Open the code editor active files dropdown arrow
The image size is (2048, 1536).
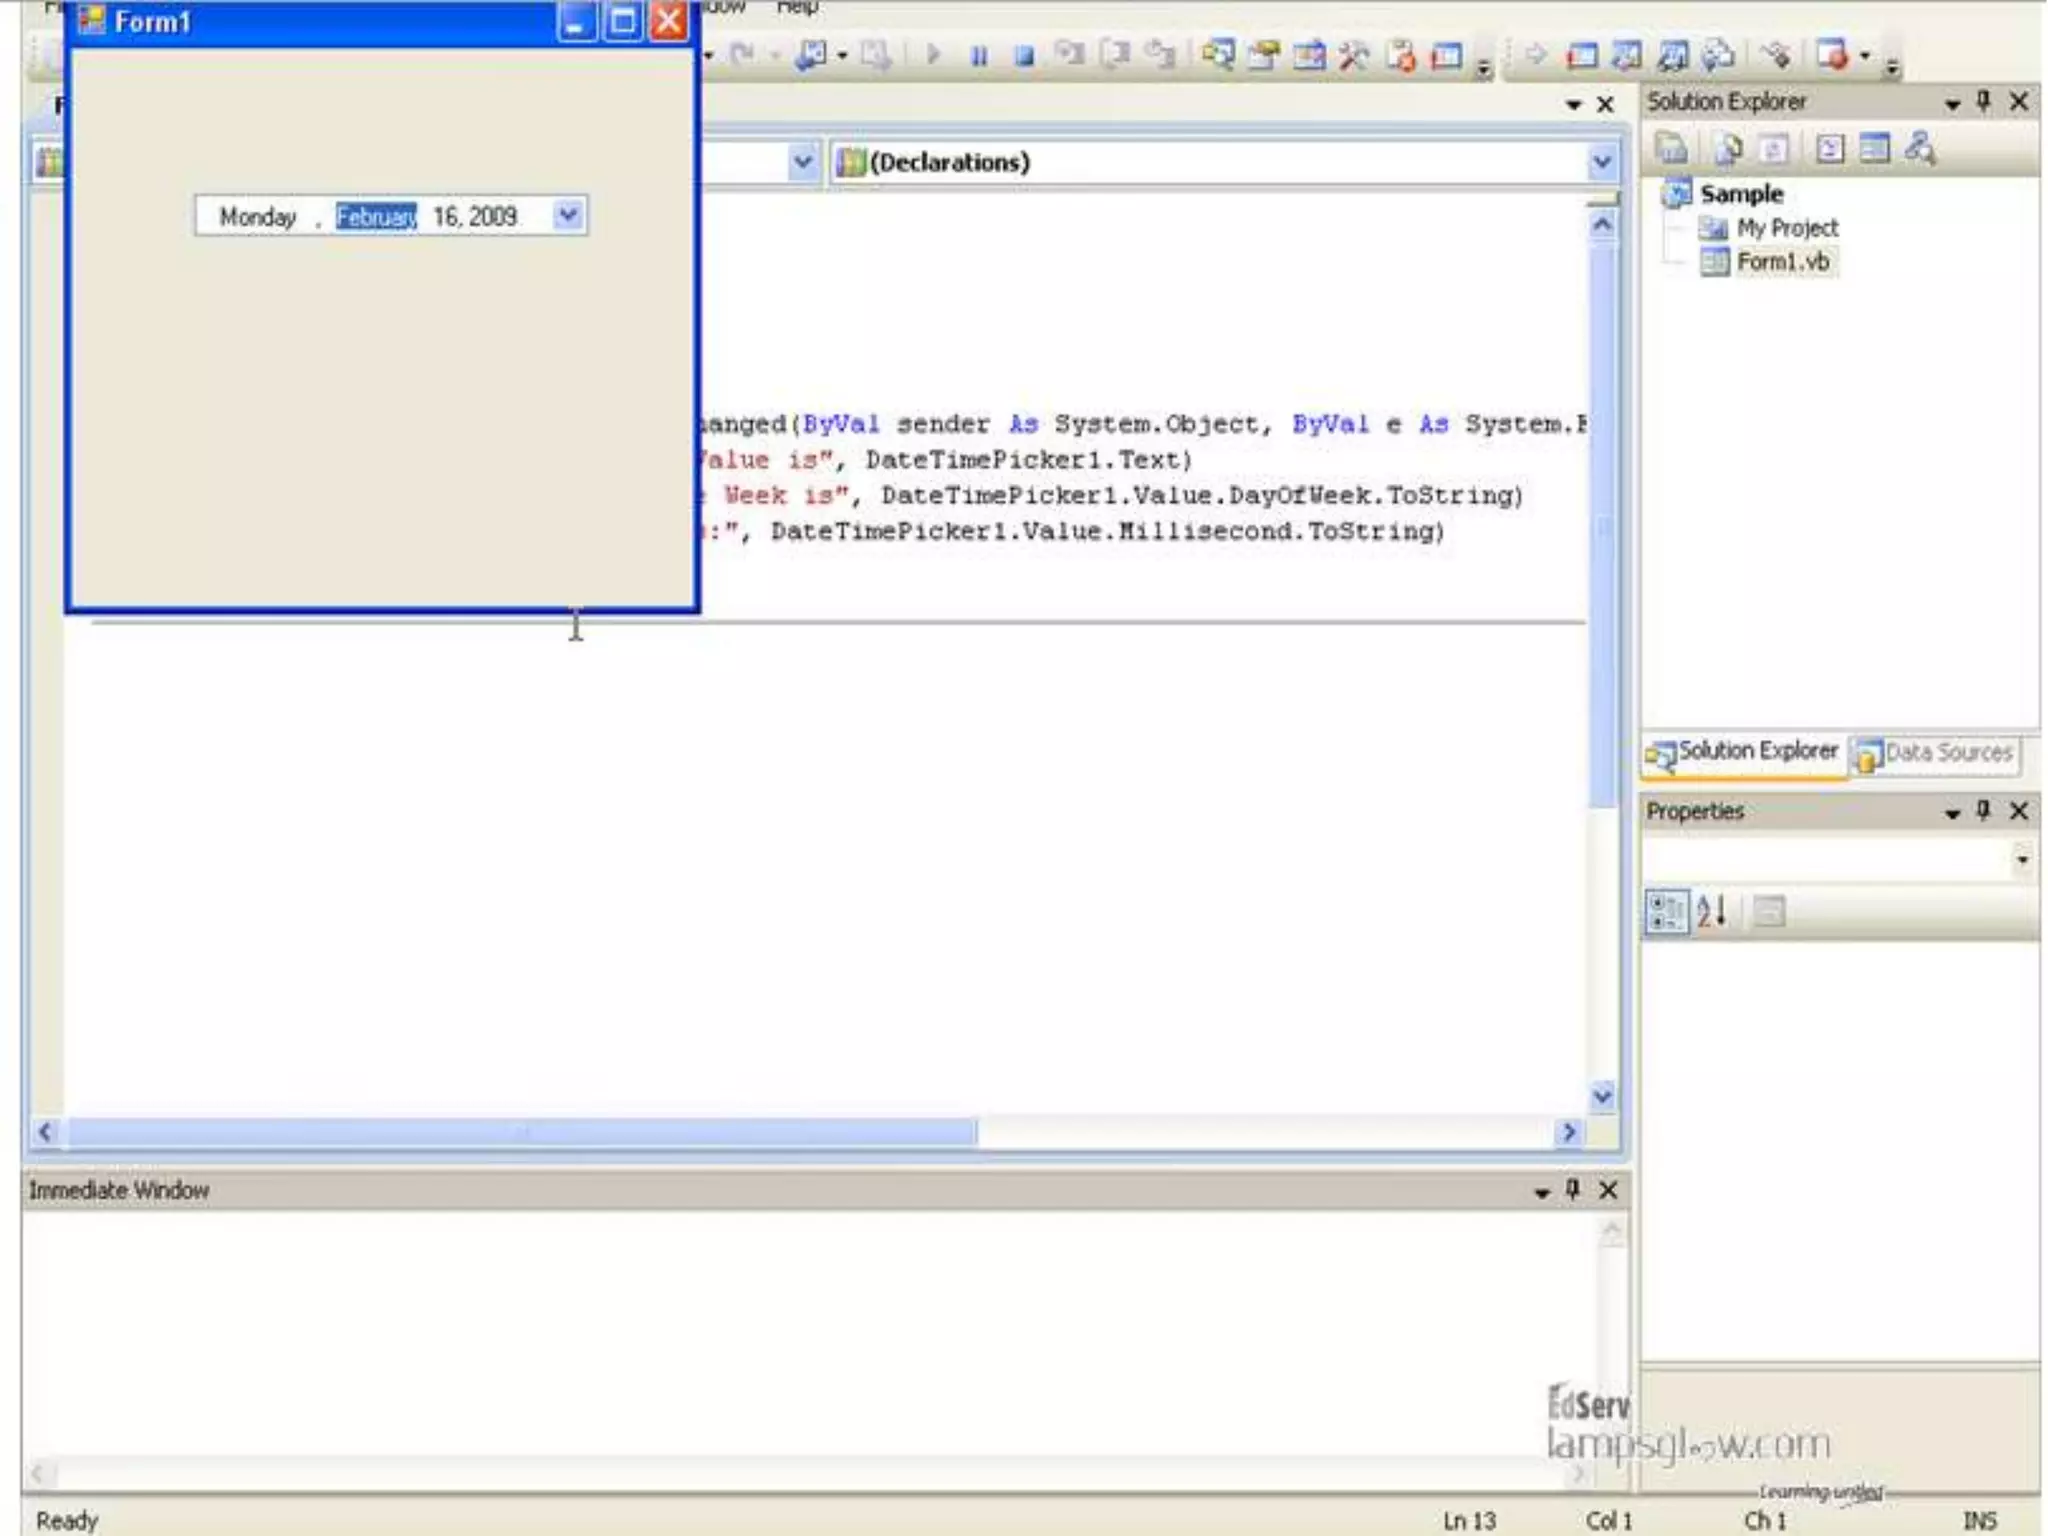(1573, 105)
